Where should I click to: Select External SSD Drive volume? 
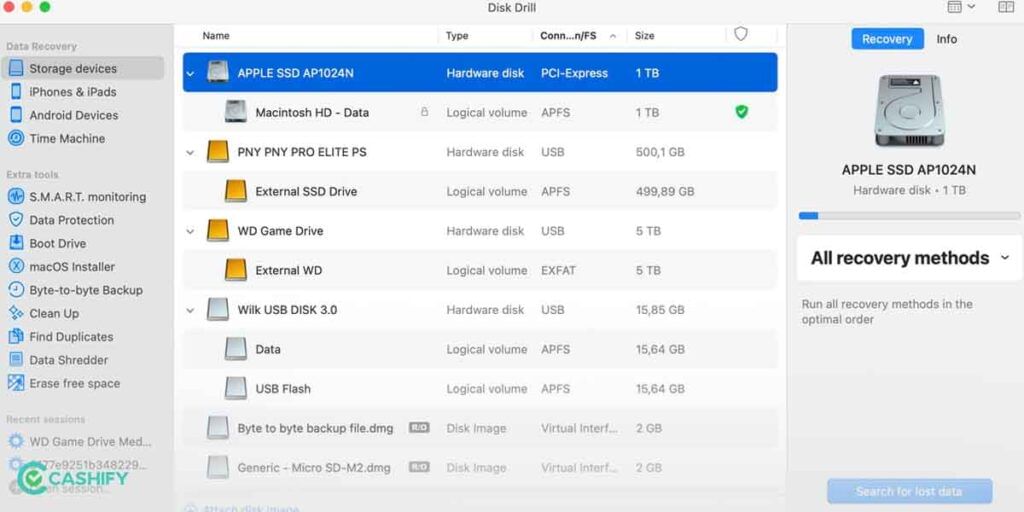(x=480, y=191)
